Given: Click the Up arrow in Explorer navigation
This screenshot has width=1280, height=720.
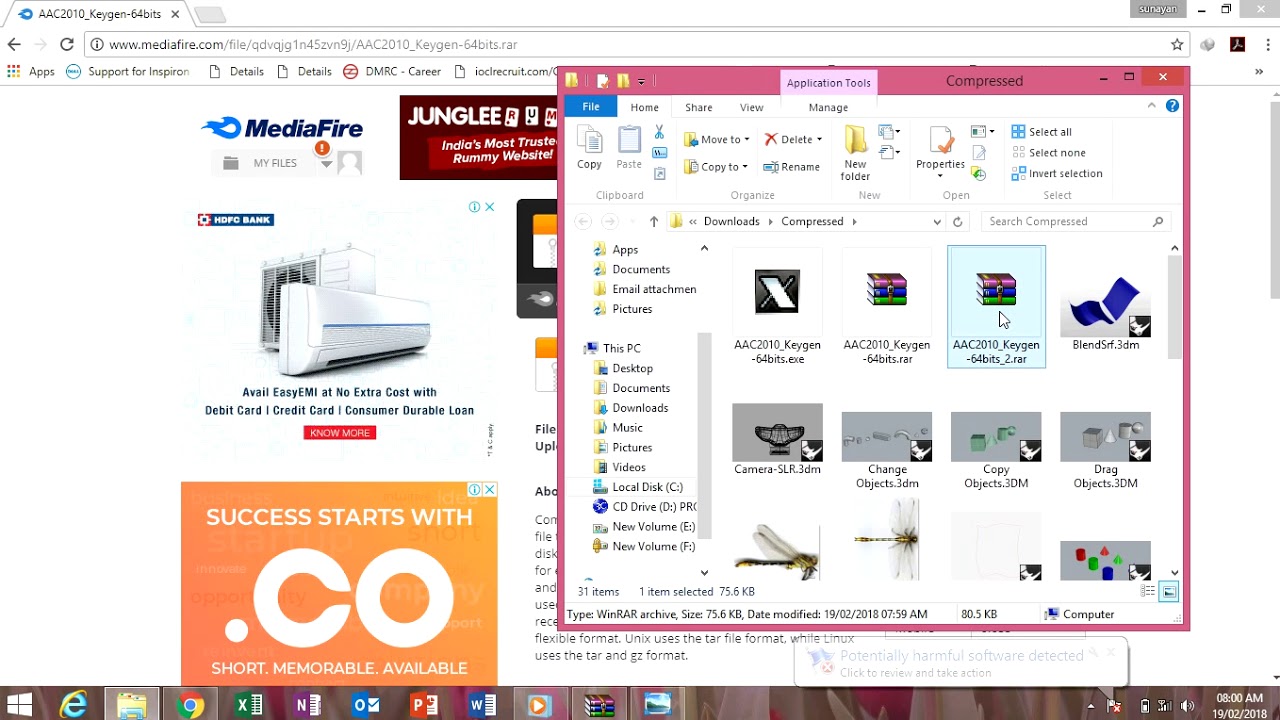Looking at the screenshot, I should pyautogui.click(x=653, y=222).
